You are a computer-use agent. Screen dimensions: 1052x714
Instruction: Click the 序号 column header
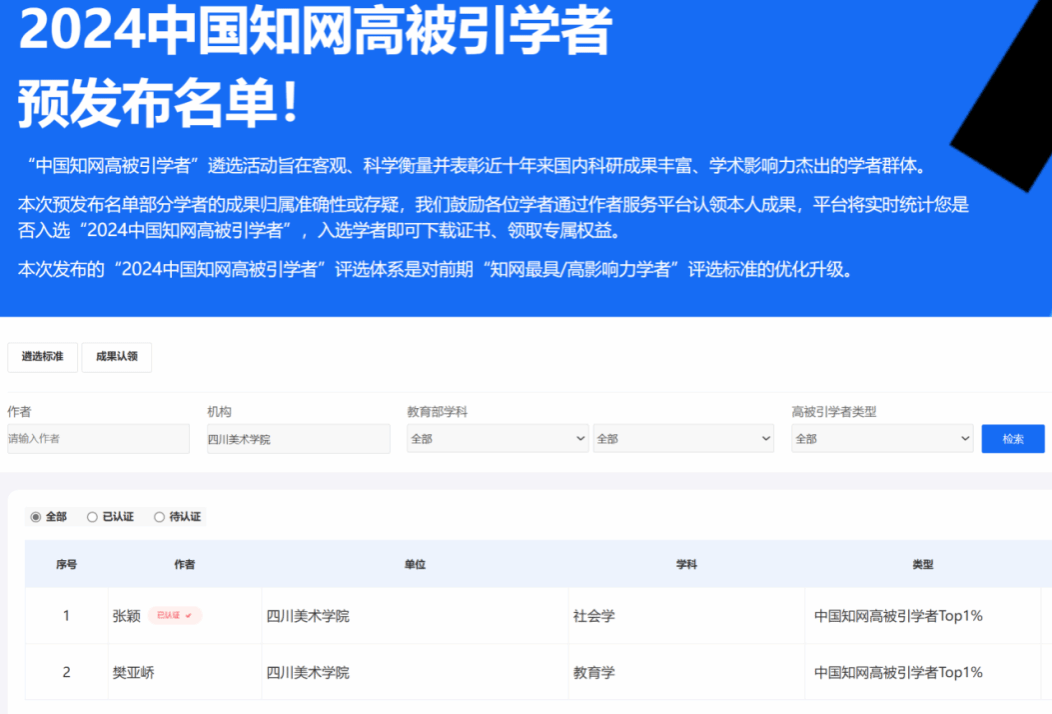(66, 565)
